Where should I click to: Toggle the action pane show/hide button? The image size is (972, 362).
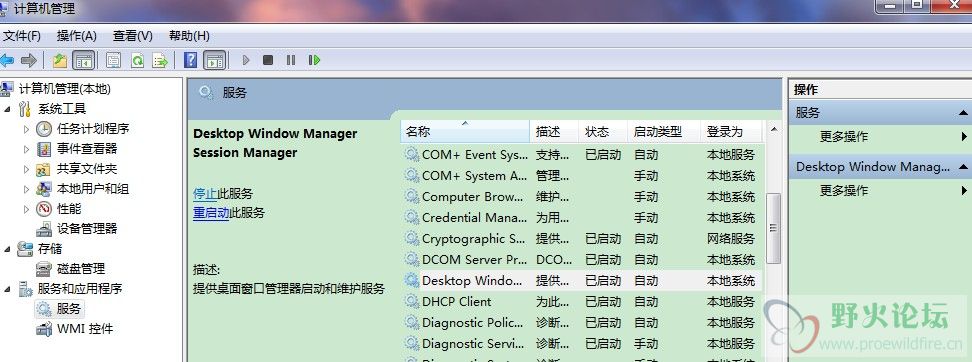pyautogui.click(x=215, y=60)
